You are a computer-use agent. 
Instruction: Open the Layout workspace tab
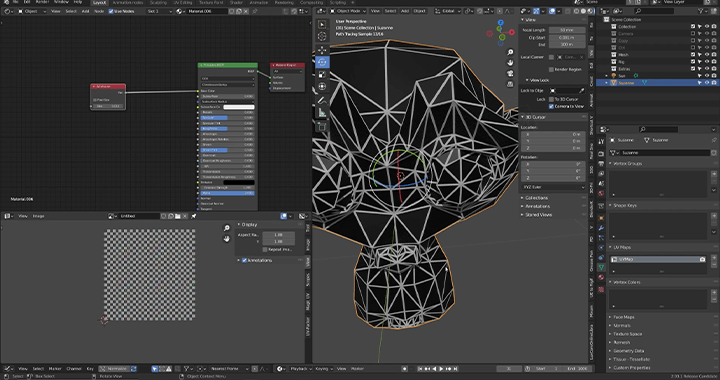[x=99, y=2]
